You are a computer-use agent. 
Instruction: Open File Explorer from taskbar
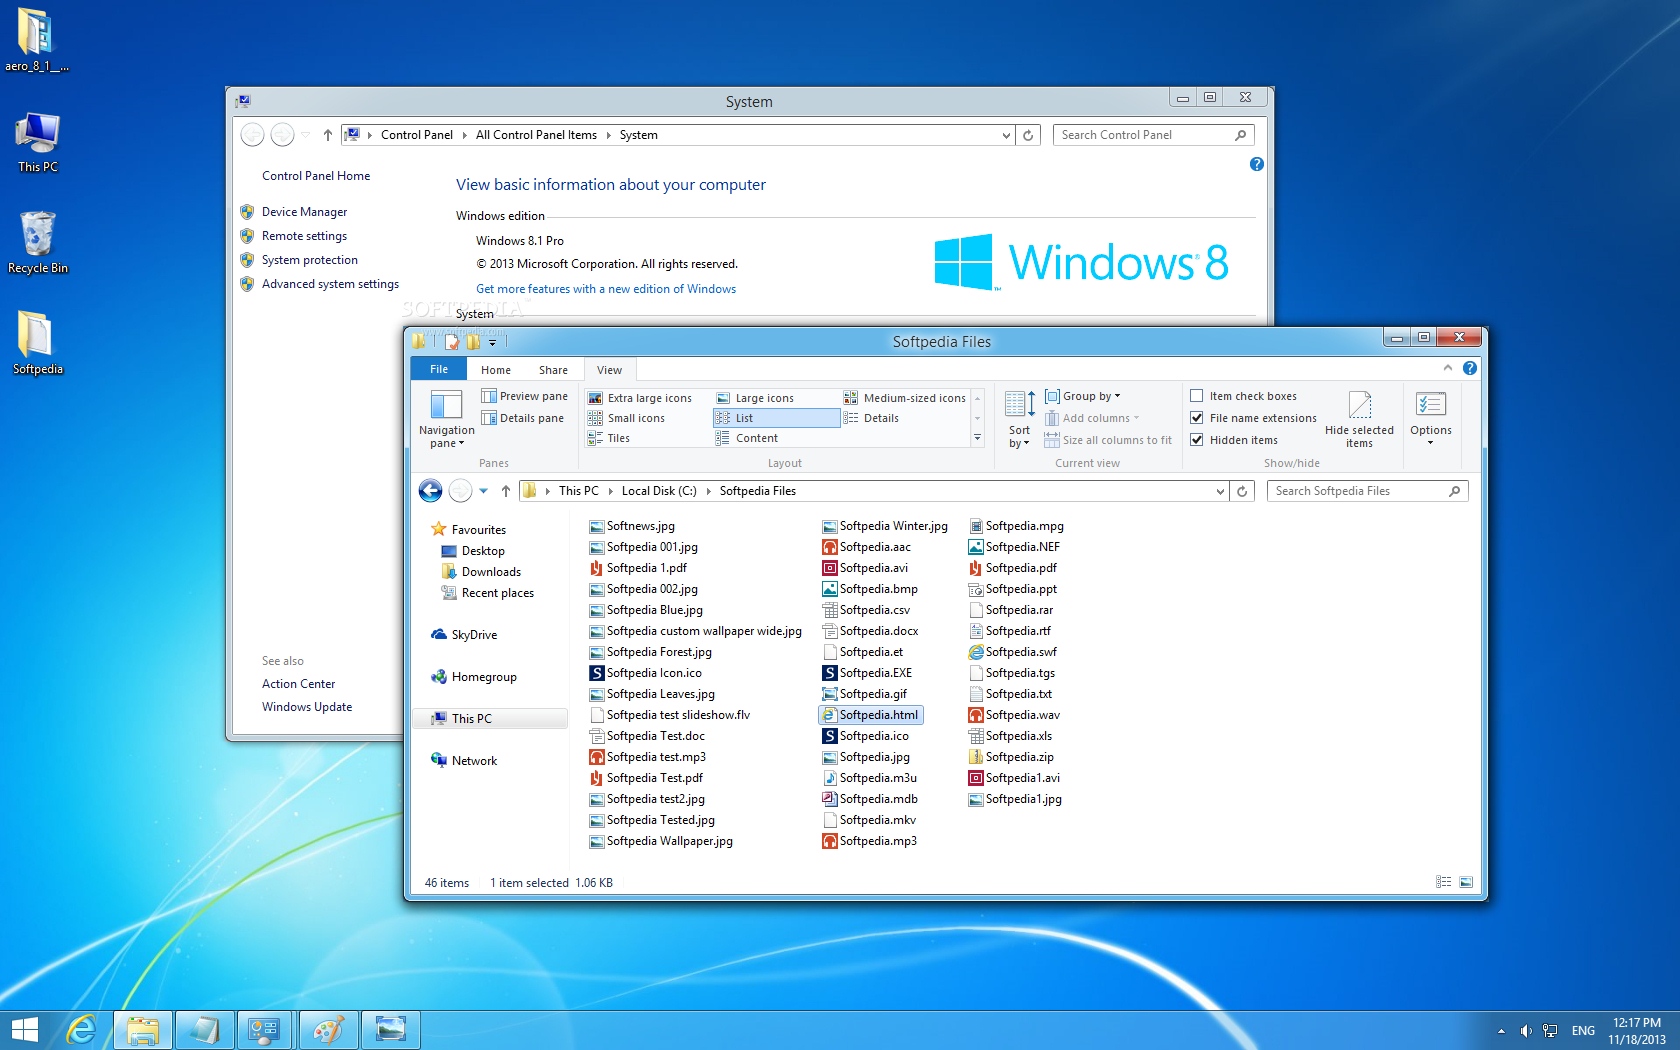(x=143, y=1030)
